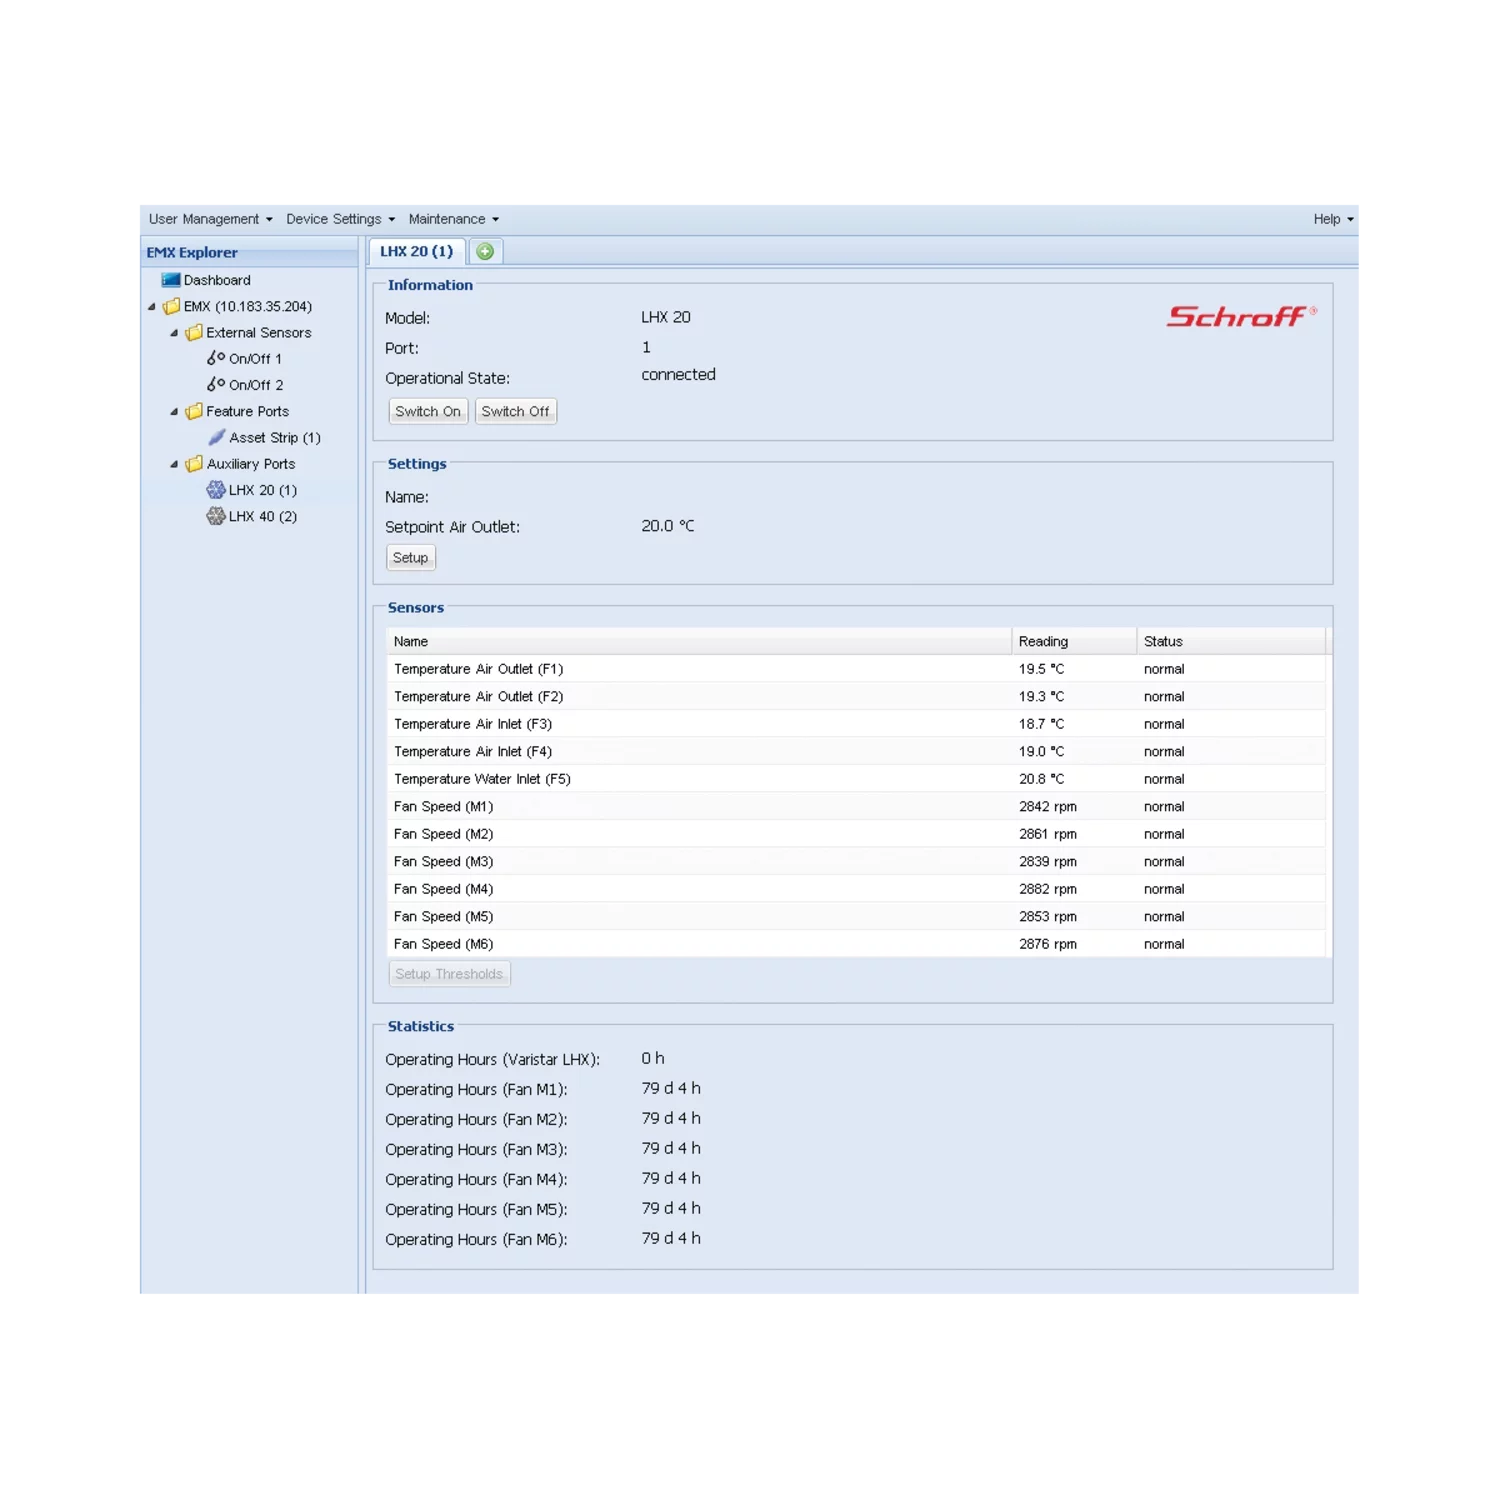The height and width of the screenshot is (1500, 1500).
Task: Click the On/Off 1 sensor icon
Action: point(216,358)
